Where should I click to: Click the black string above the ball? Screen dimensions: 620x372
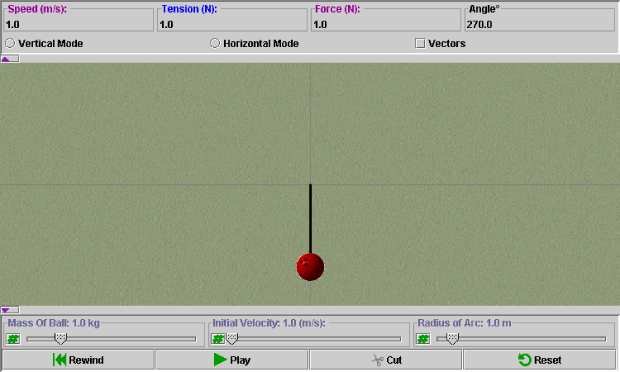coord(310,219)
